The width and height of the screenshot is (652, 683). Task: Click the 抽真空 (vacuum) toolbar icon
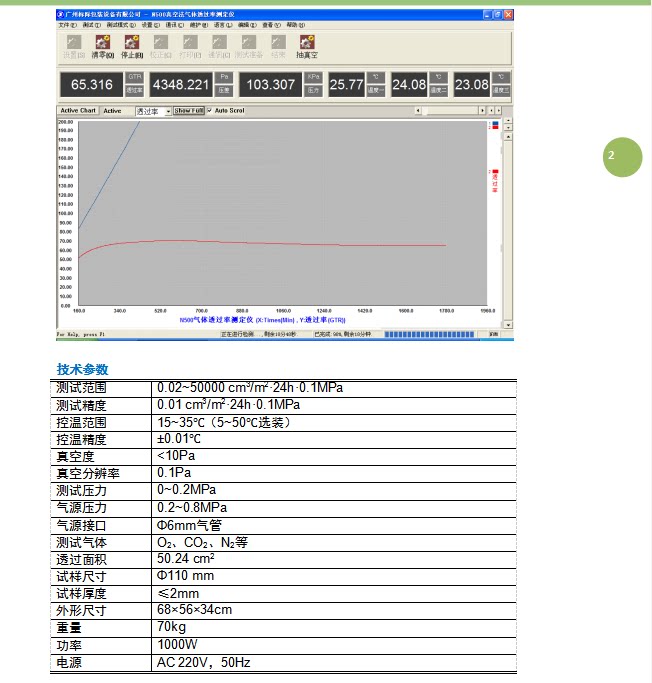click(307, 42)
